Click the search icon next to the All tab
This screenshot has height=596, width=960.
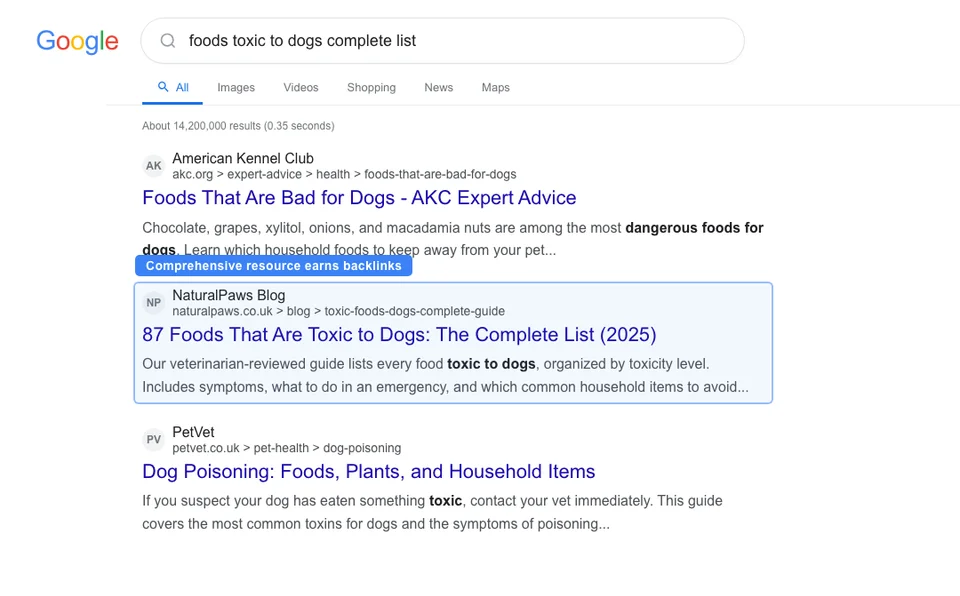(160, 87)
